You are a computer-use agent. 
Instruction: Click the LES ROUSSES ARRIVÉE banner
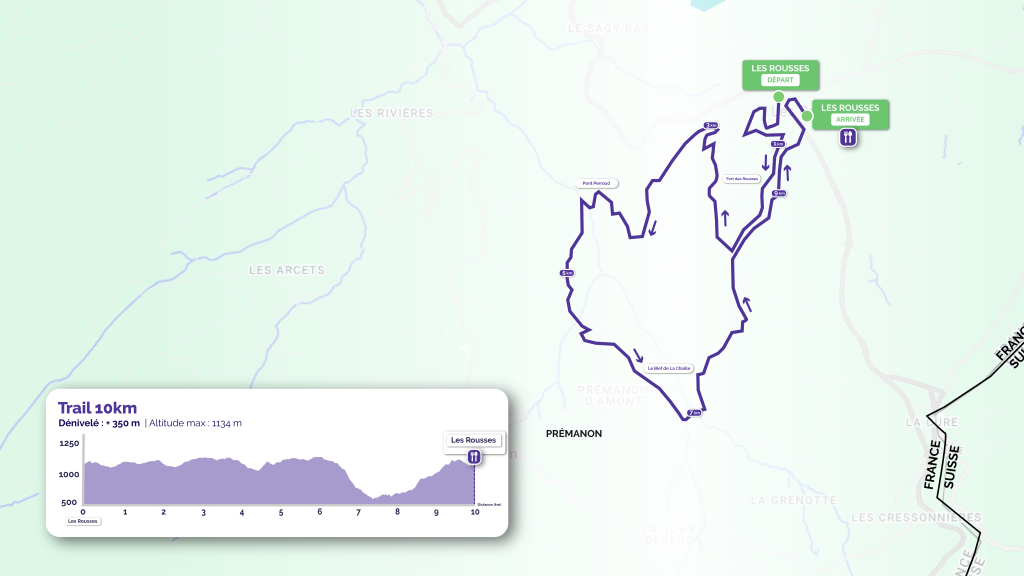[853, 114]
